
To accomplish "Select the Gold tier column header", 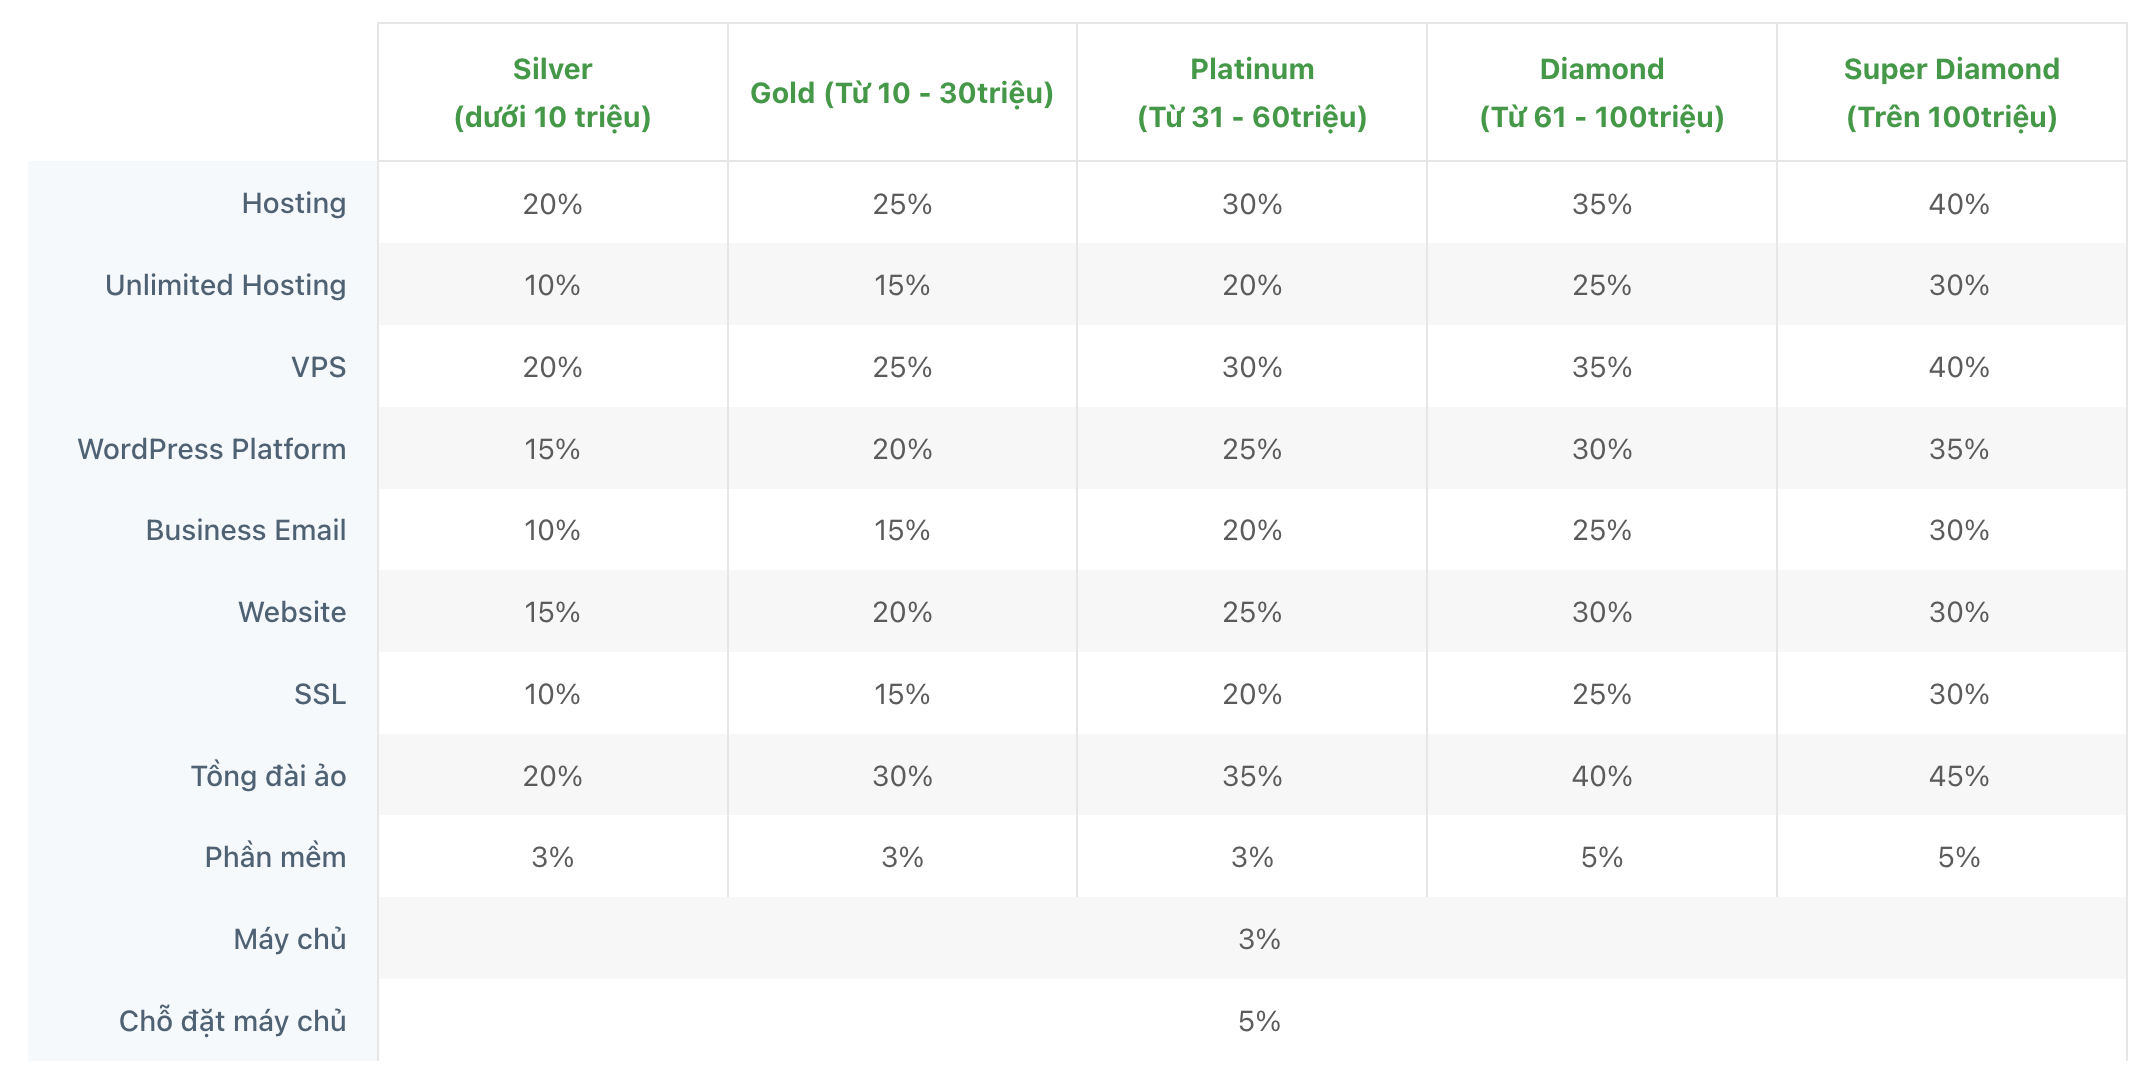I will click(901, 93).
